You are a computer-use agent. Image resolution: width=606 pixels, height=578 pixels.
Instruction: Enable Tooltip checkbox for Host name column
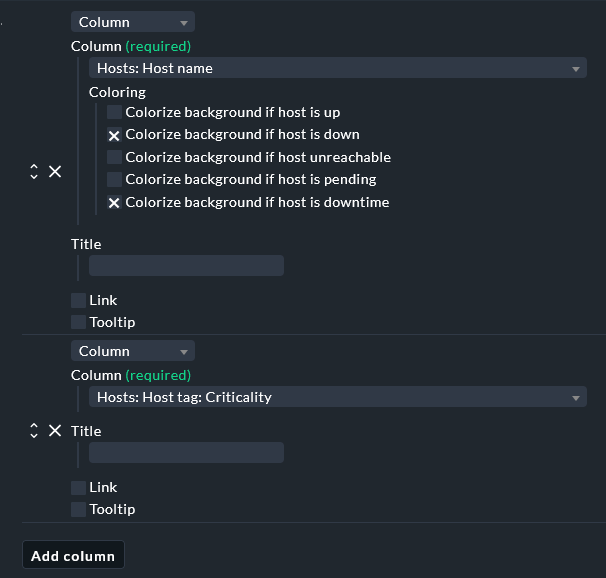(x=79, y=322)
